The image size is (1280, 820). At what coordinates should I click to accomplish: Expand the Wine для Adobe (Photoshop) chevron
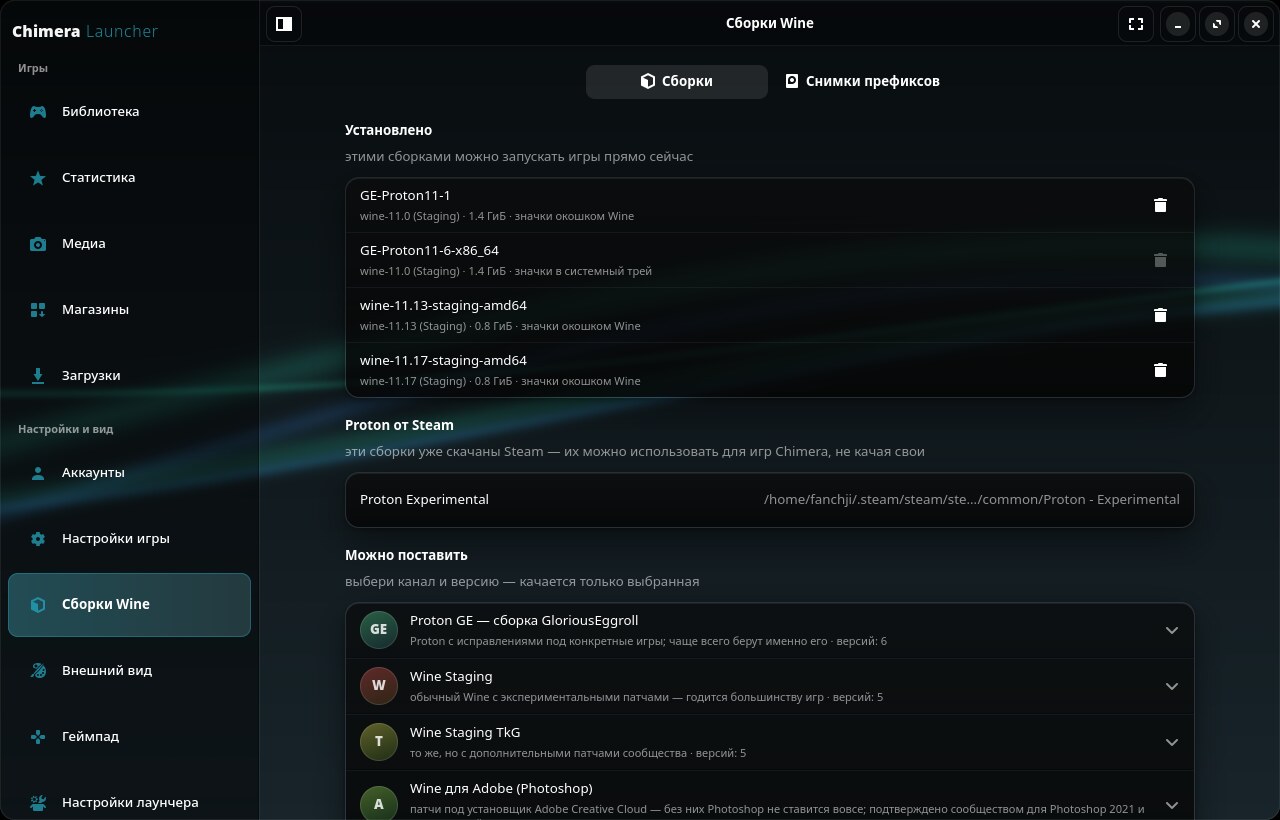pyautogui.click(x=1172, y=804)
